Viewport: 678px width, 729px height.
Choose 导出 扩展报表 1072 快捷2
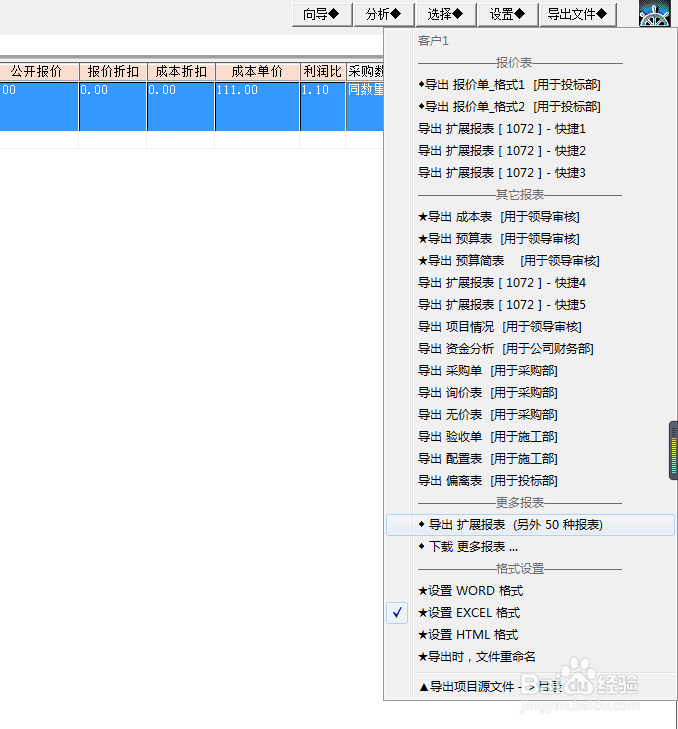(x=530, y=151)
